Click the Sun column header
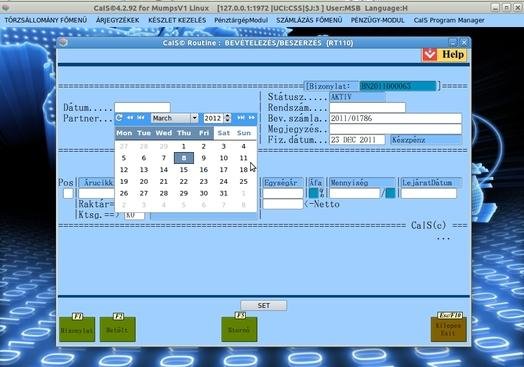This screenshot has width=524, height=367. point(244,133)
